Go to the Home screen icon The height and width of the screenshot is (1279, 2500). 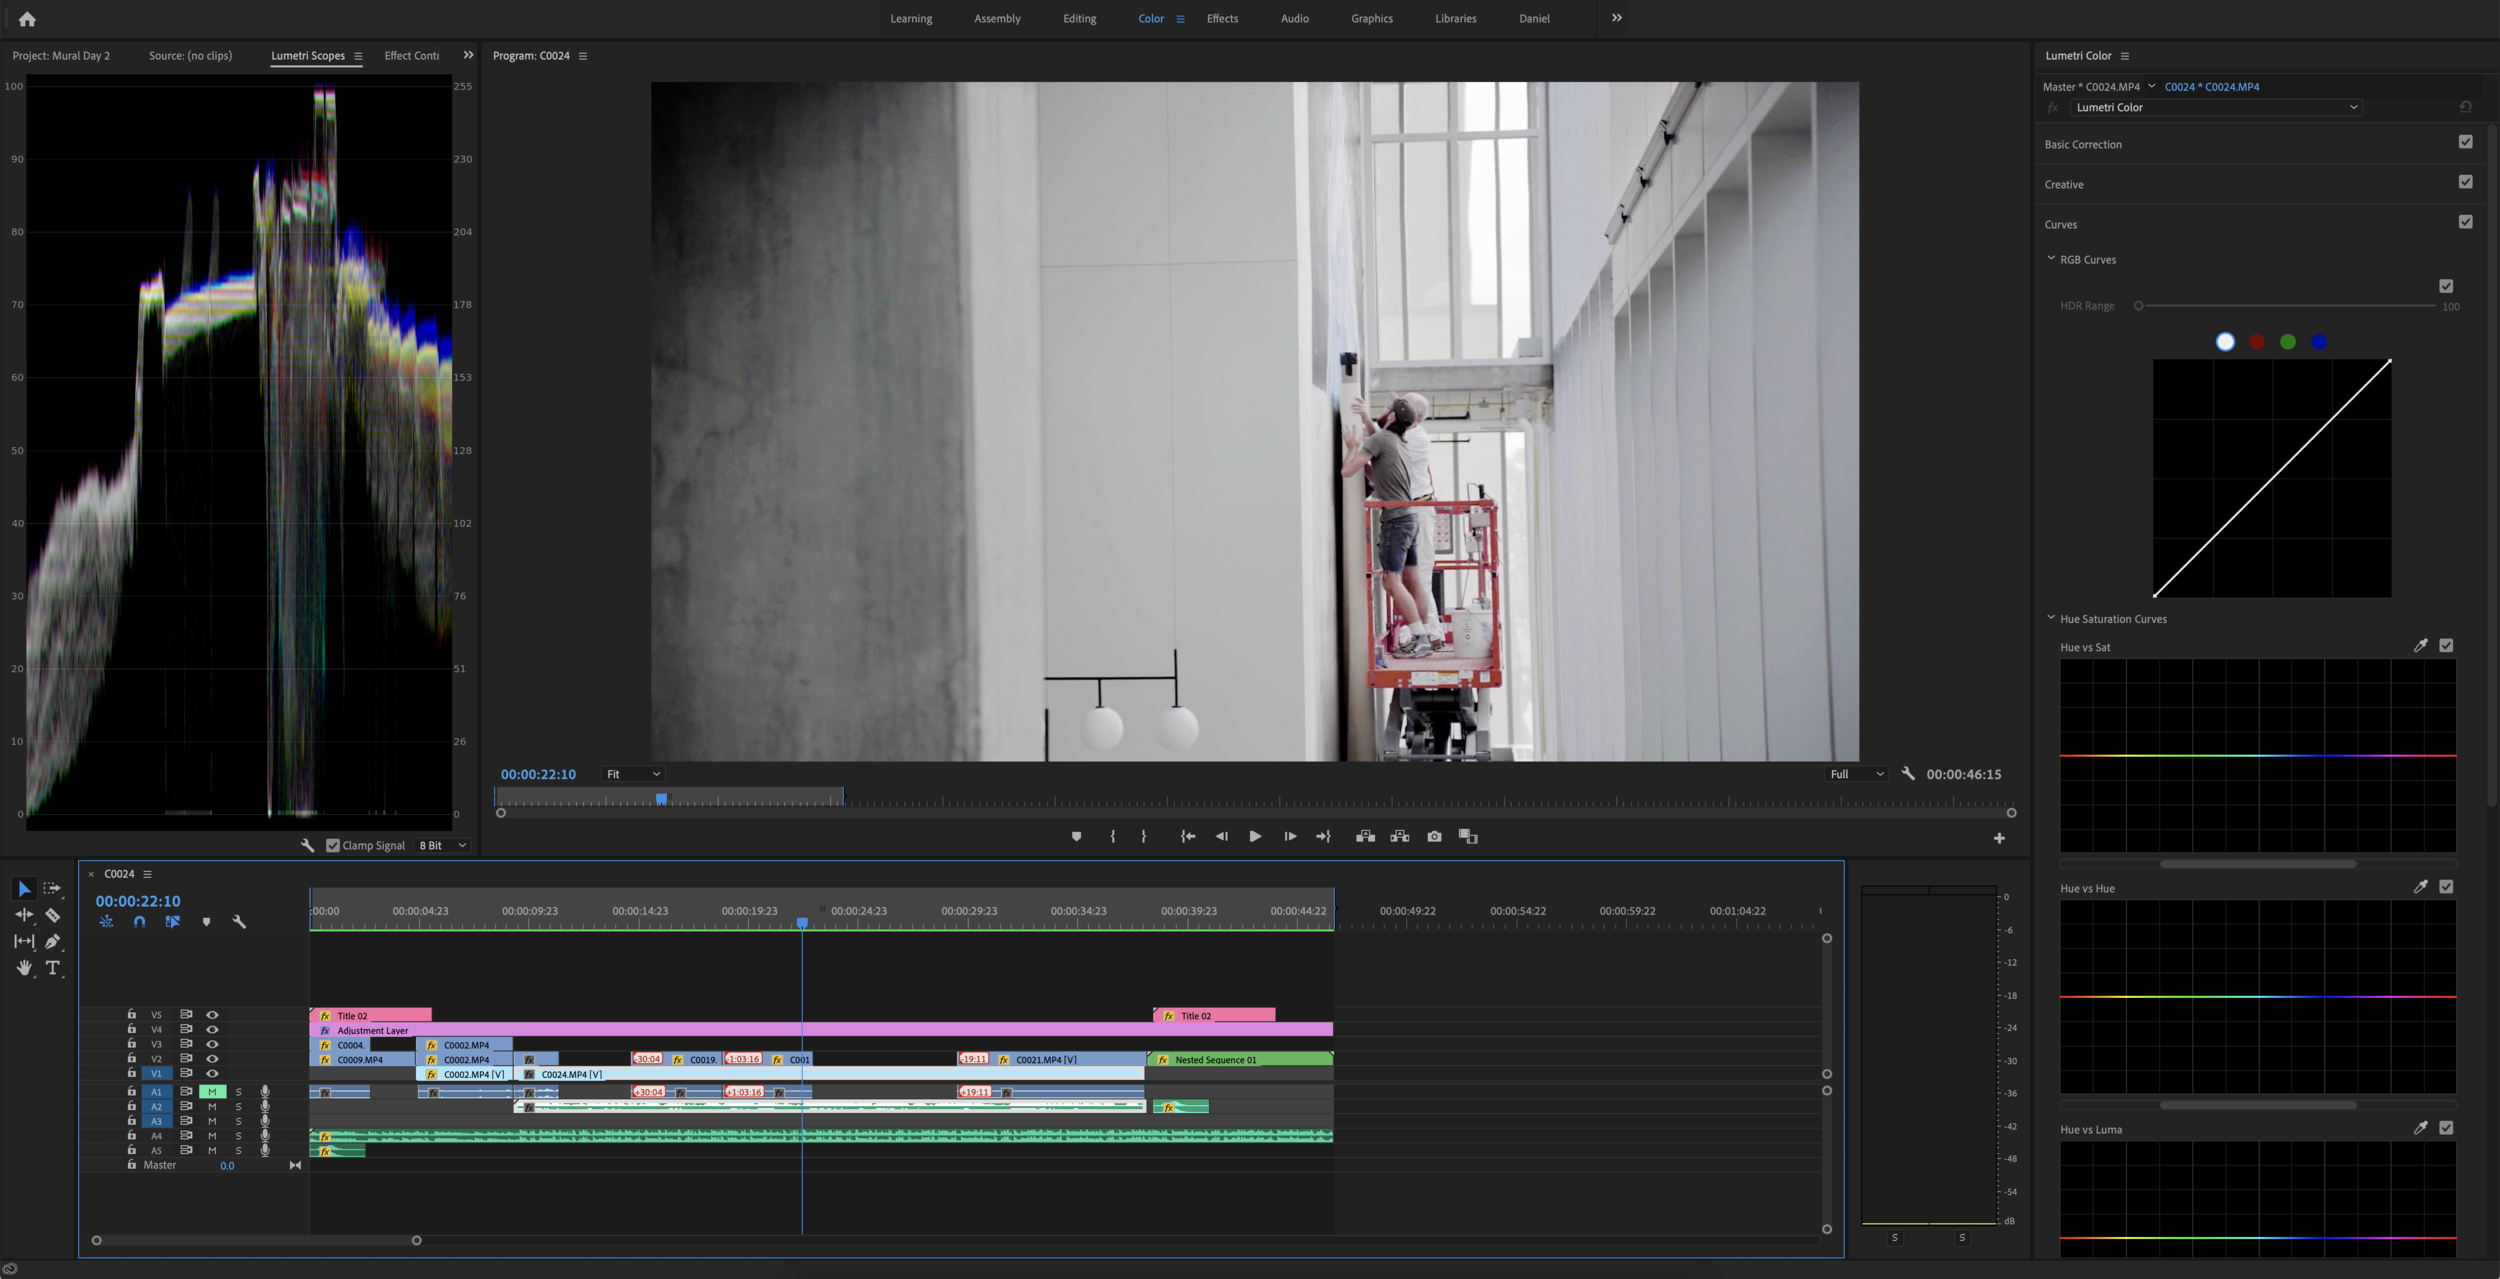(x=27, y=18)
